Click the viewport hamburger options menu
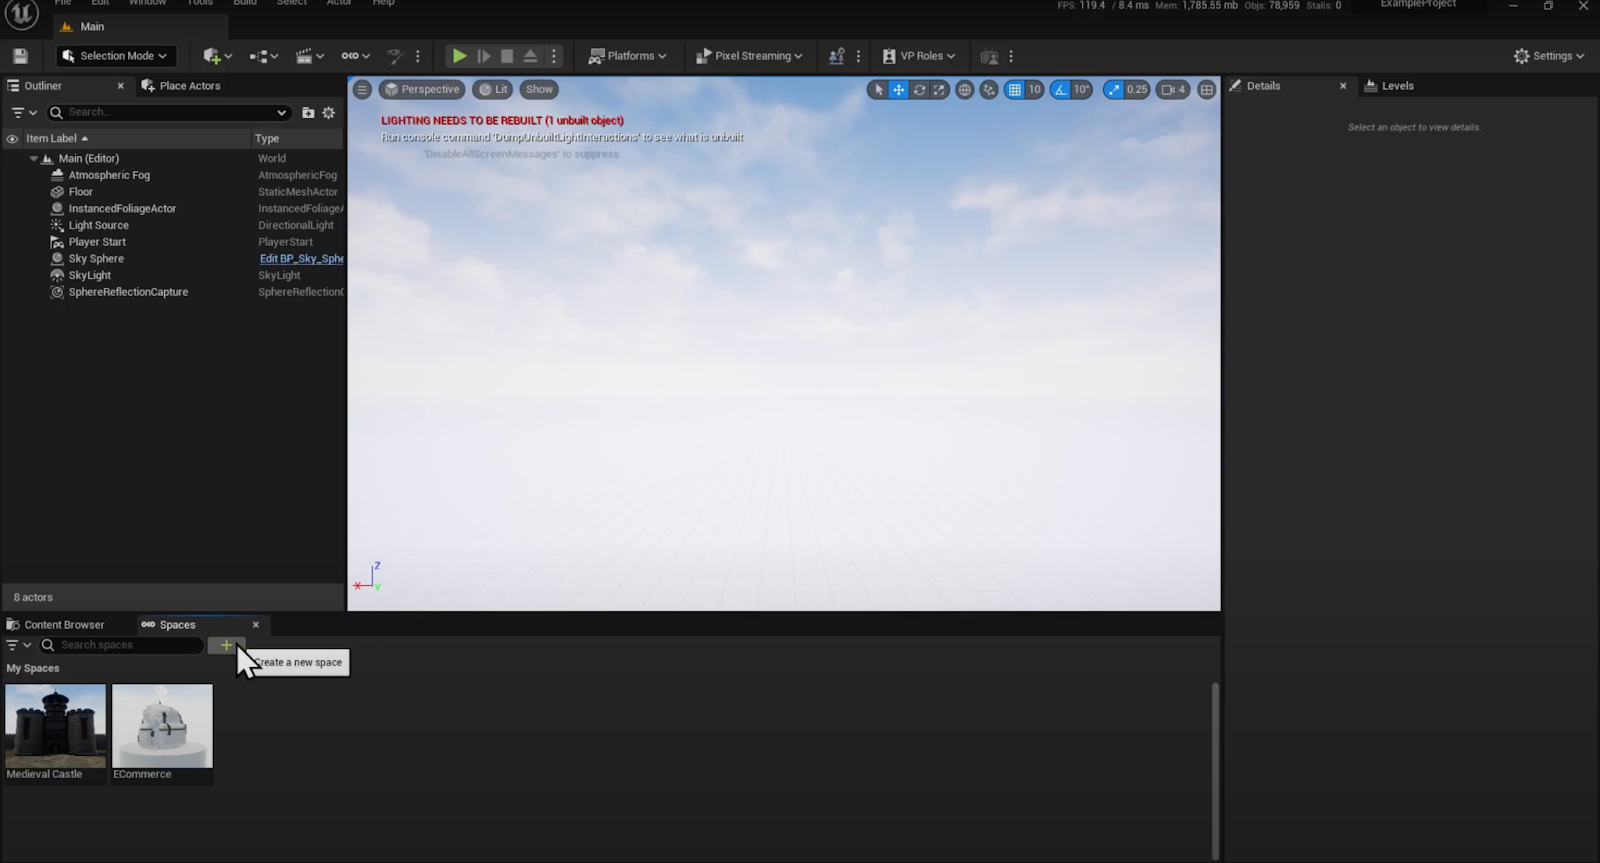Screen dimensions: 1600x863 [362, 90]
